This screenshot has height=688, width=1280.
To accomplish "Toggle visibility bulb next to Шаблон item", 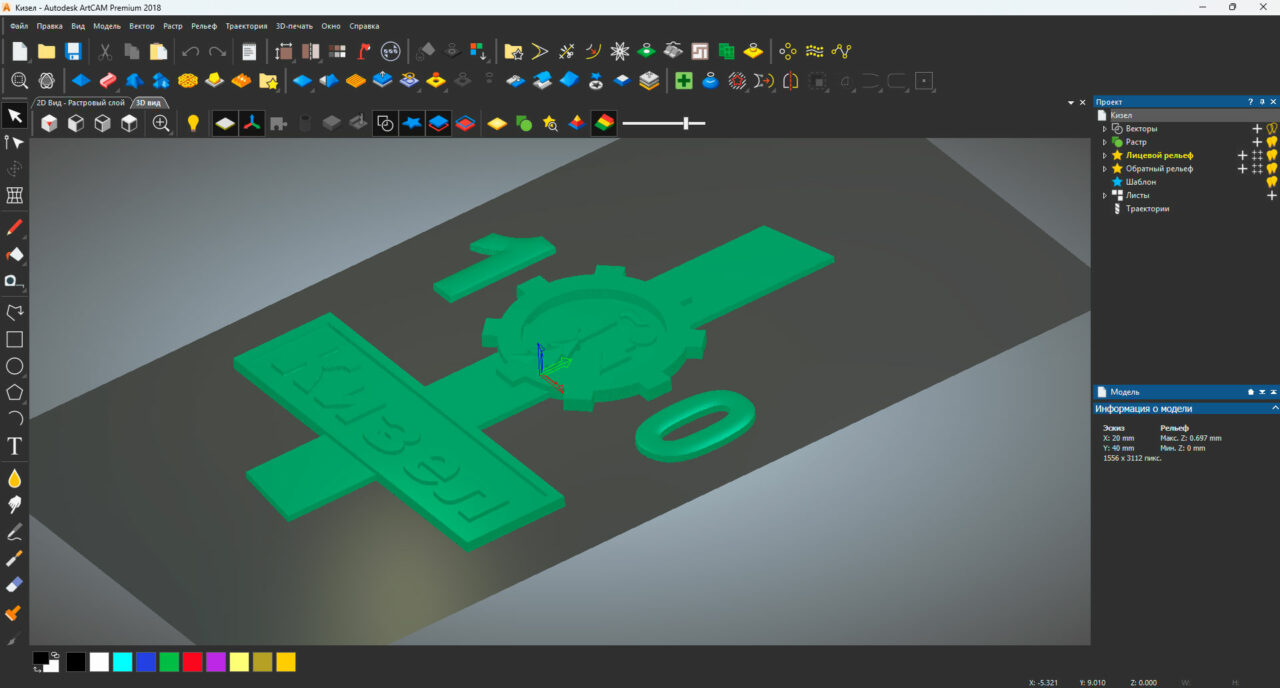I will point(1271,182).
